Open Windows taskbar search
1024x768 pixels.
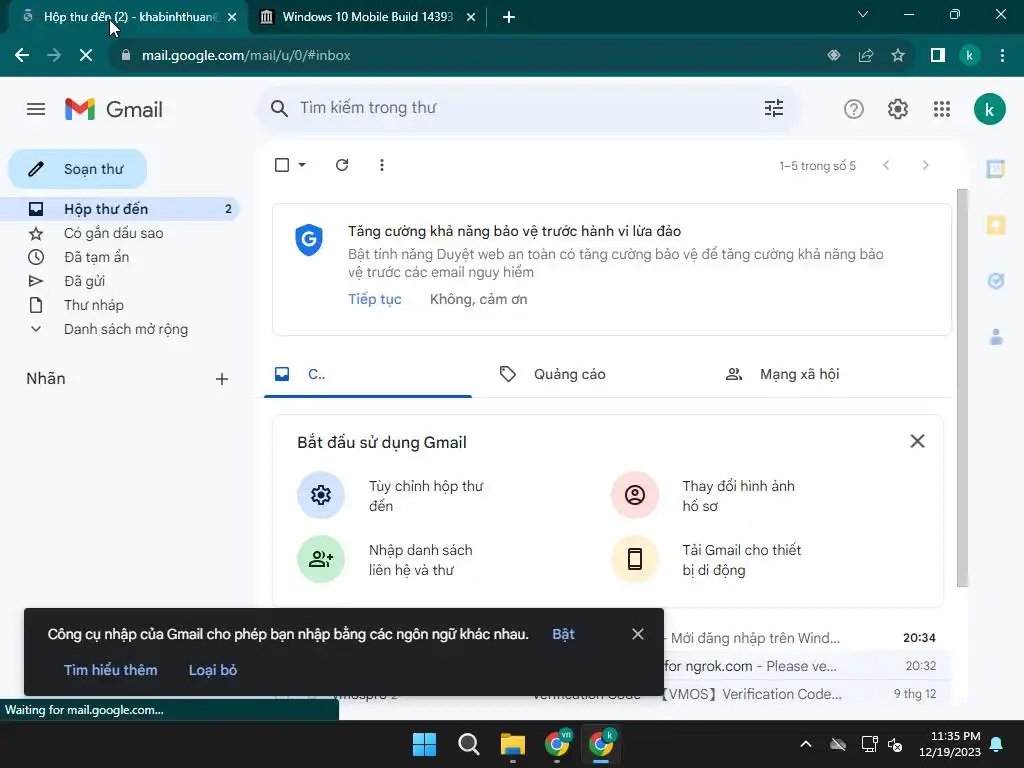(468, 744)
